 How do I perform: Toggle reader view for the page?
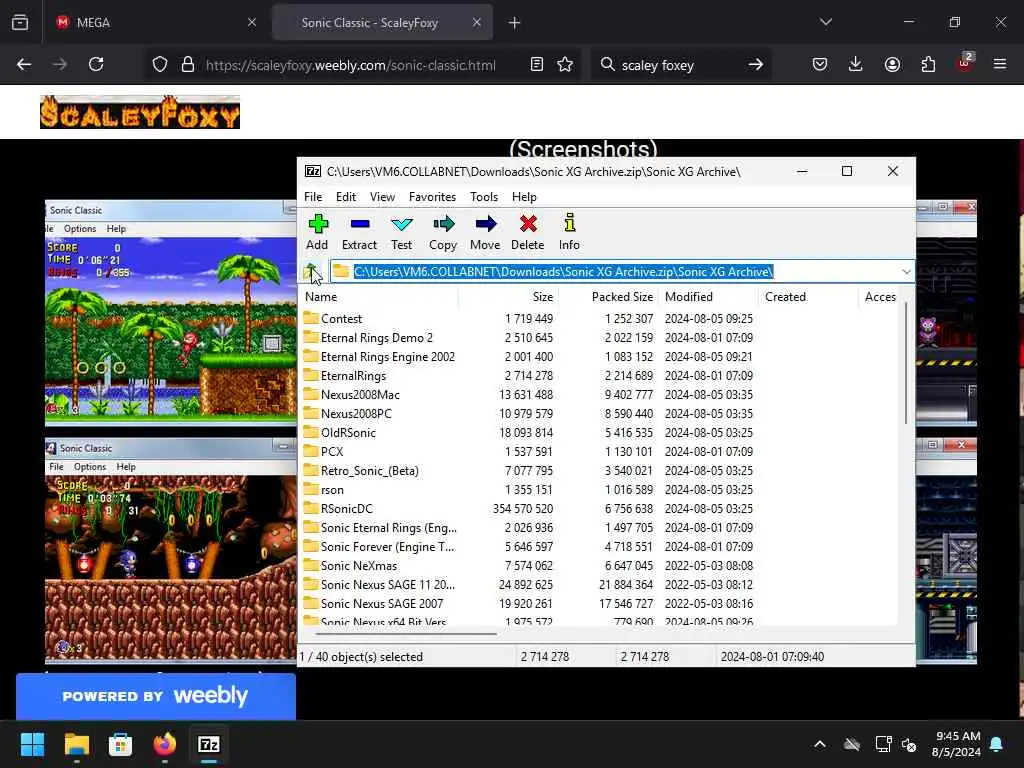(x=537, y=65)
